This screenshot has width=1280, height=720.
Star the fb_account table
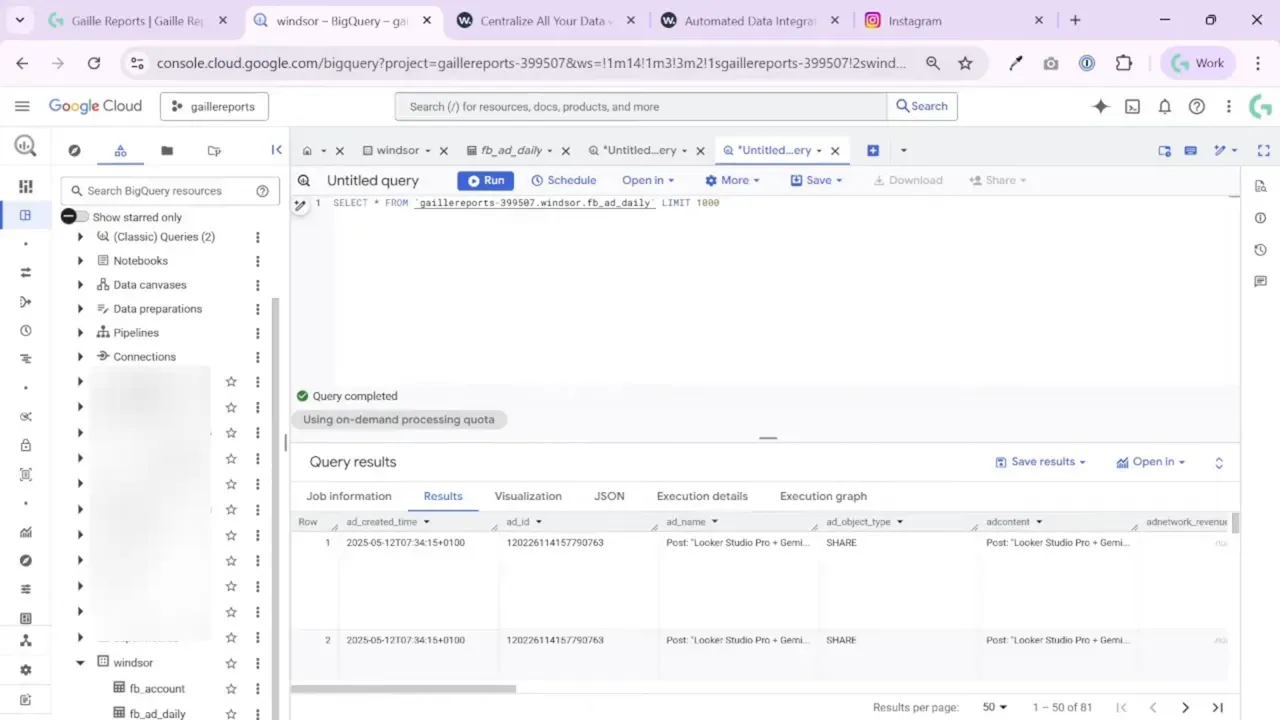(x=231, y=689)
